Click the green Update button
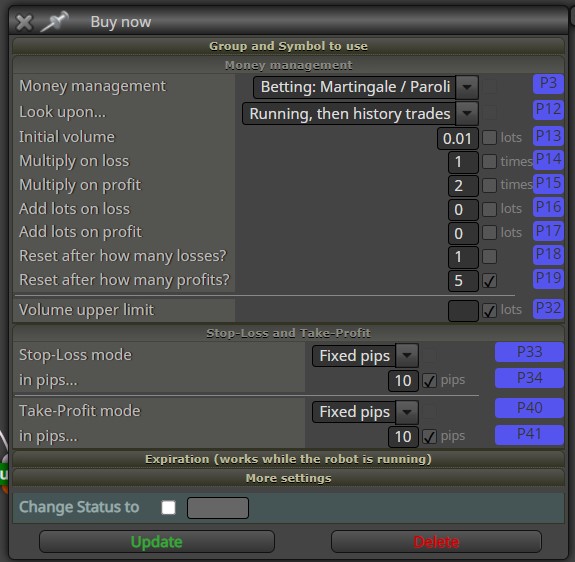Viewport: 575px width, 562px height. [x=157, y=541]
